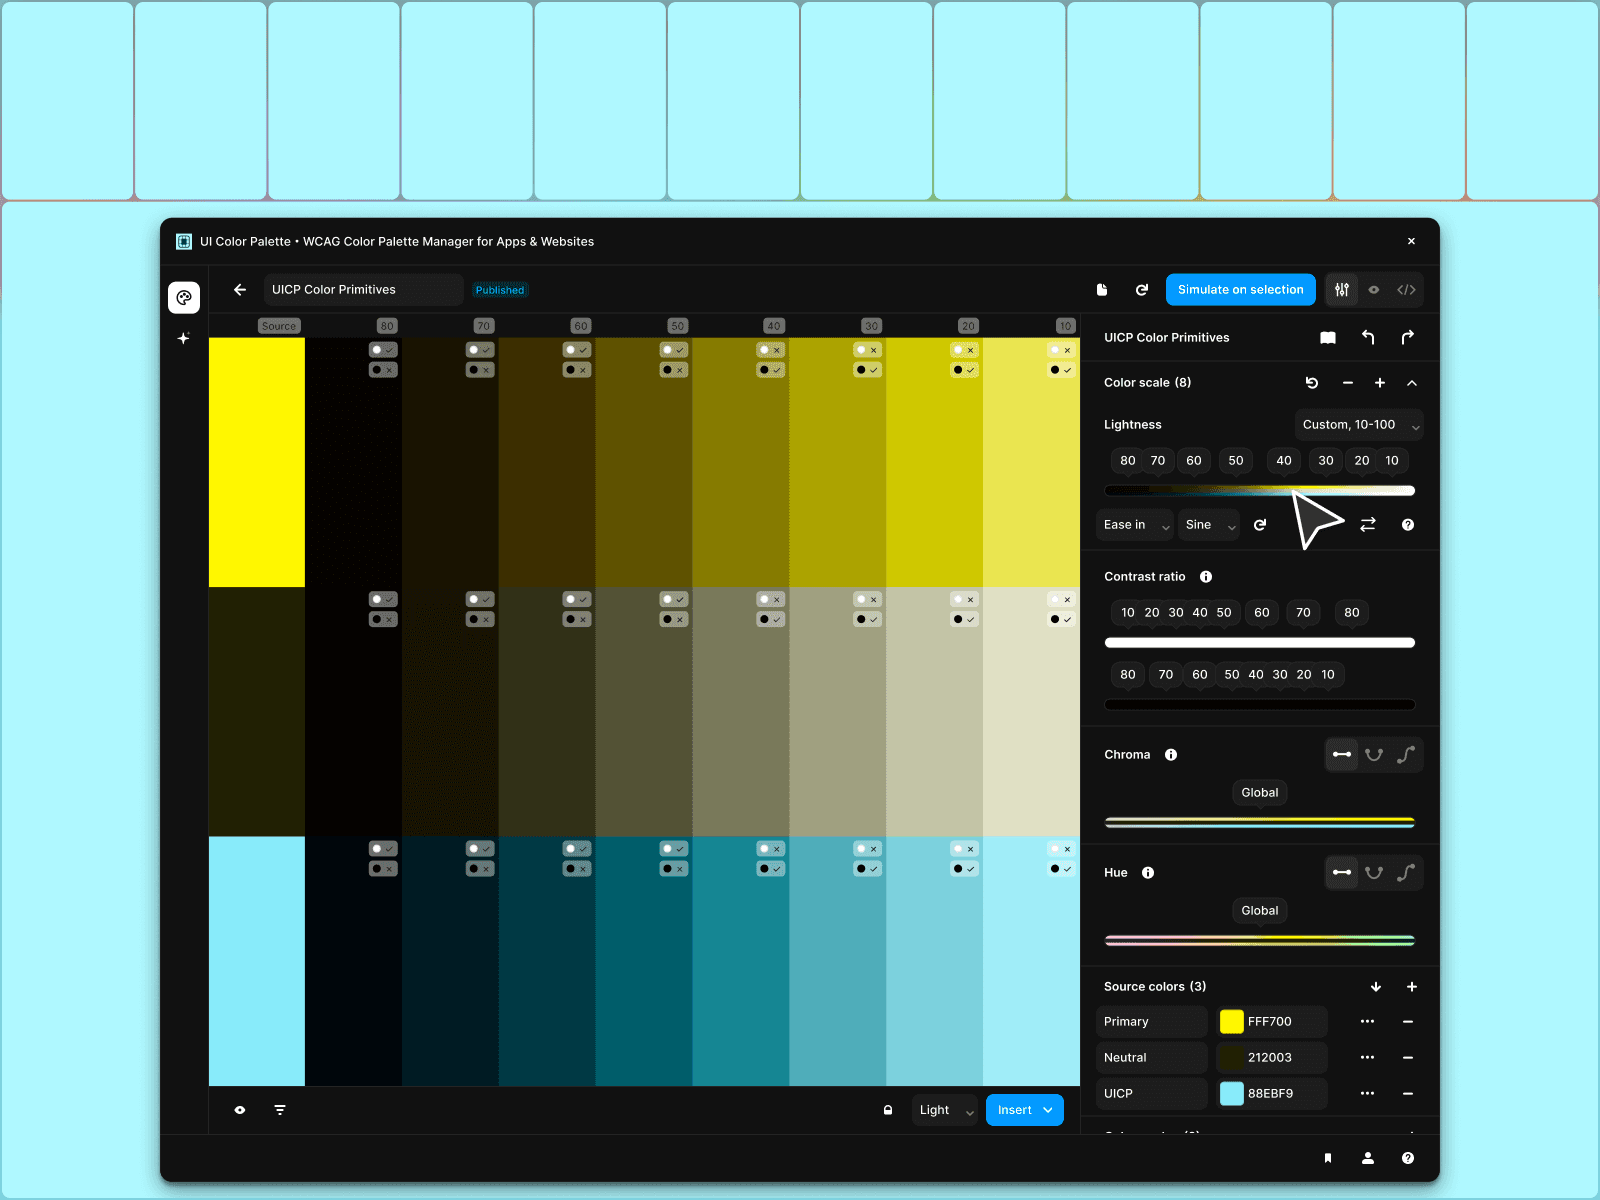
Task: Select the linear Chroma mode button
Action: [1342, 755]
